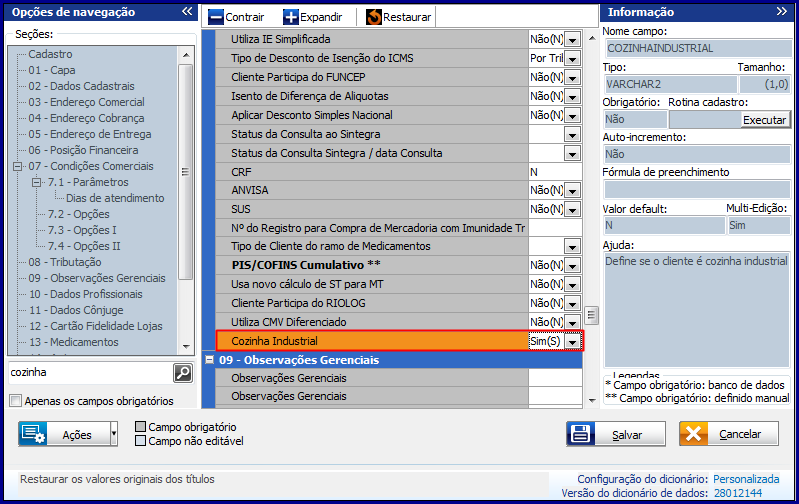The image size is (799, 504).
Task: Open Isento de Diferença de Aliquotas dropdown
Action: [573, 96]
